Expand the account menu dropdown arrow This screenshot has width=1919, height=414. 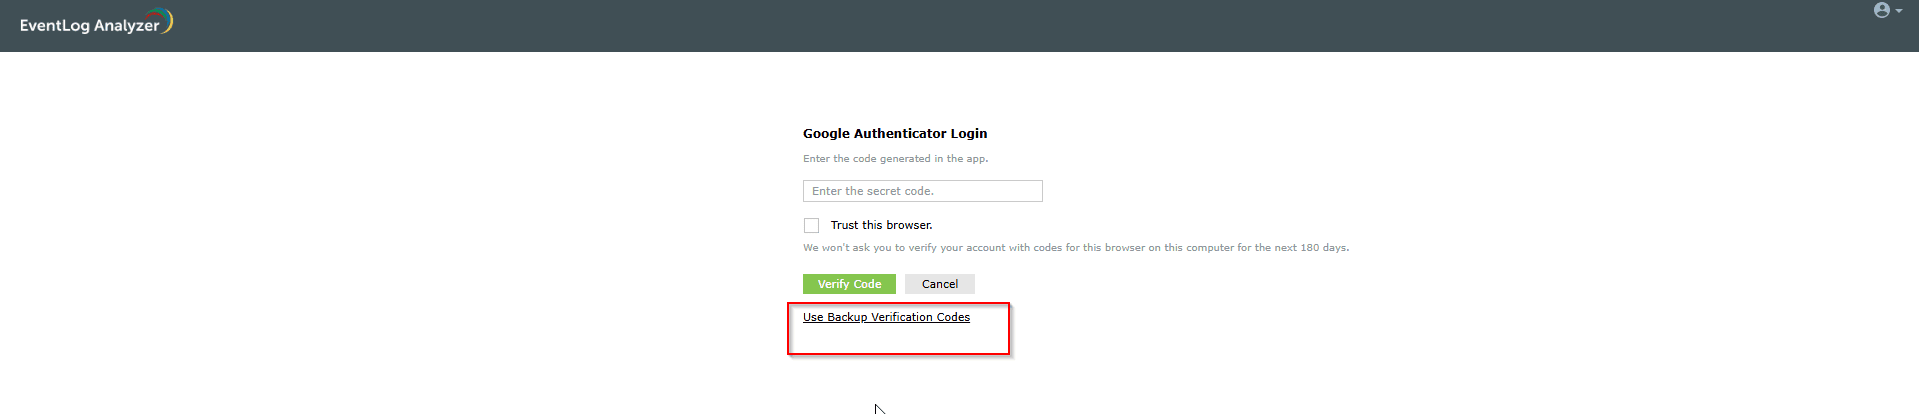[x=1898, y=11]
